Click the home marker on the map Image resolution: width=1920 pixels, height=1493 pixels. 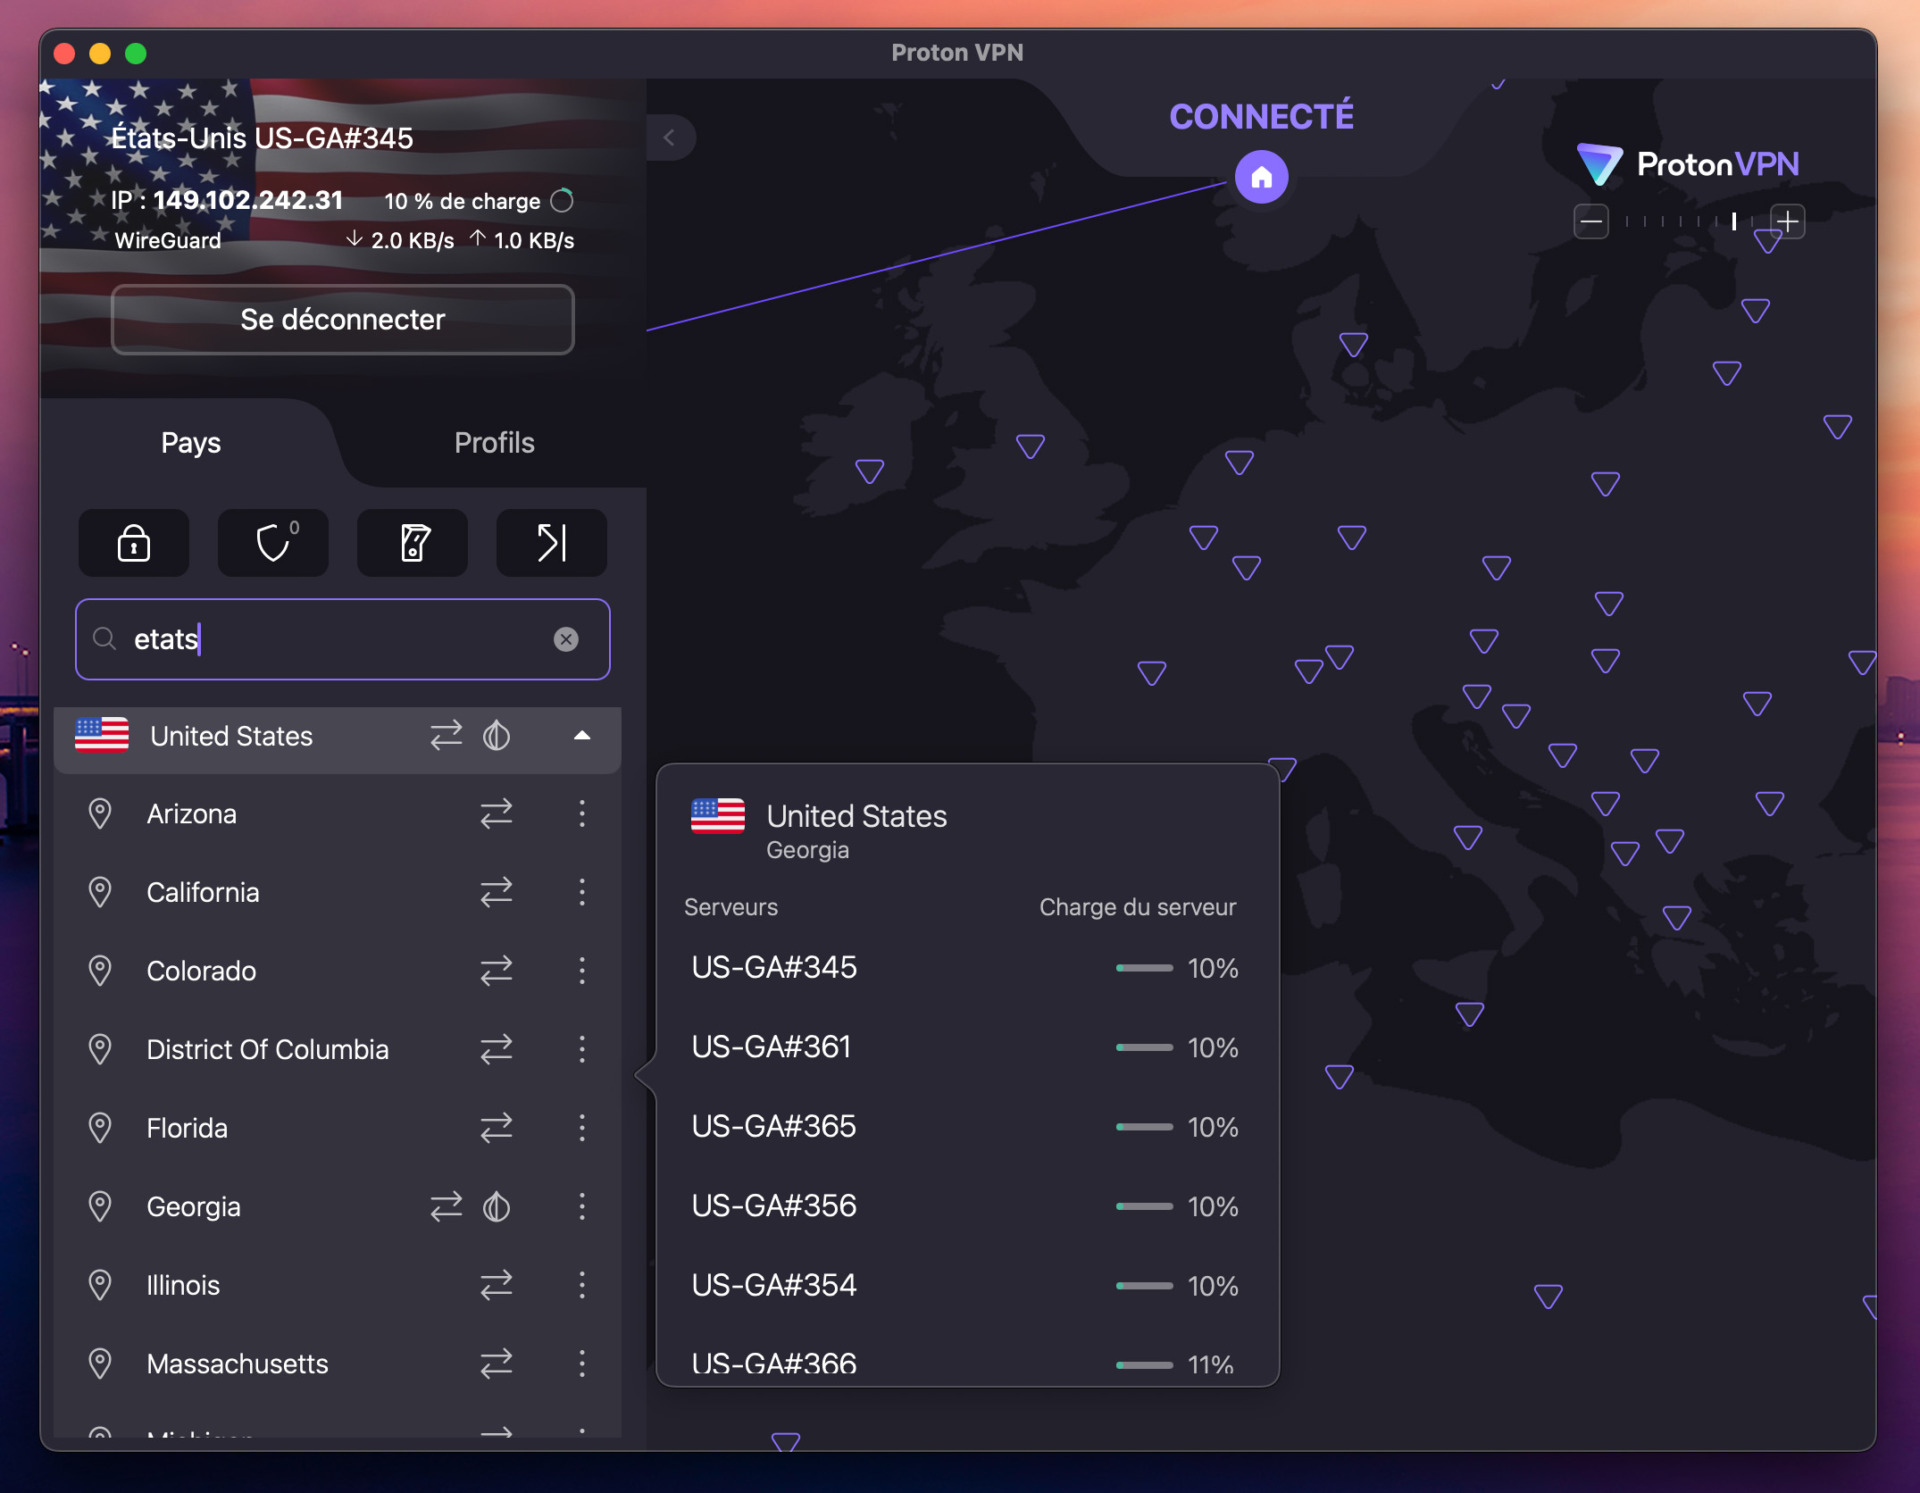coord(1262,177)
